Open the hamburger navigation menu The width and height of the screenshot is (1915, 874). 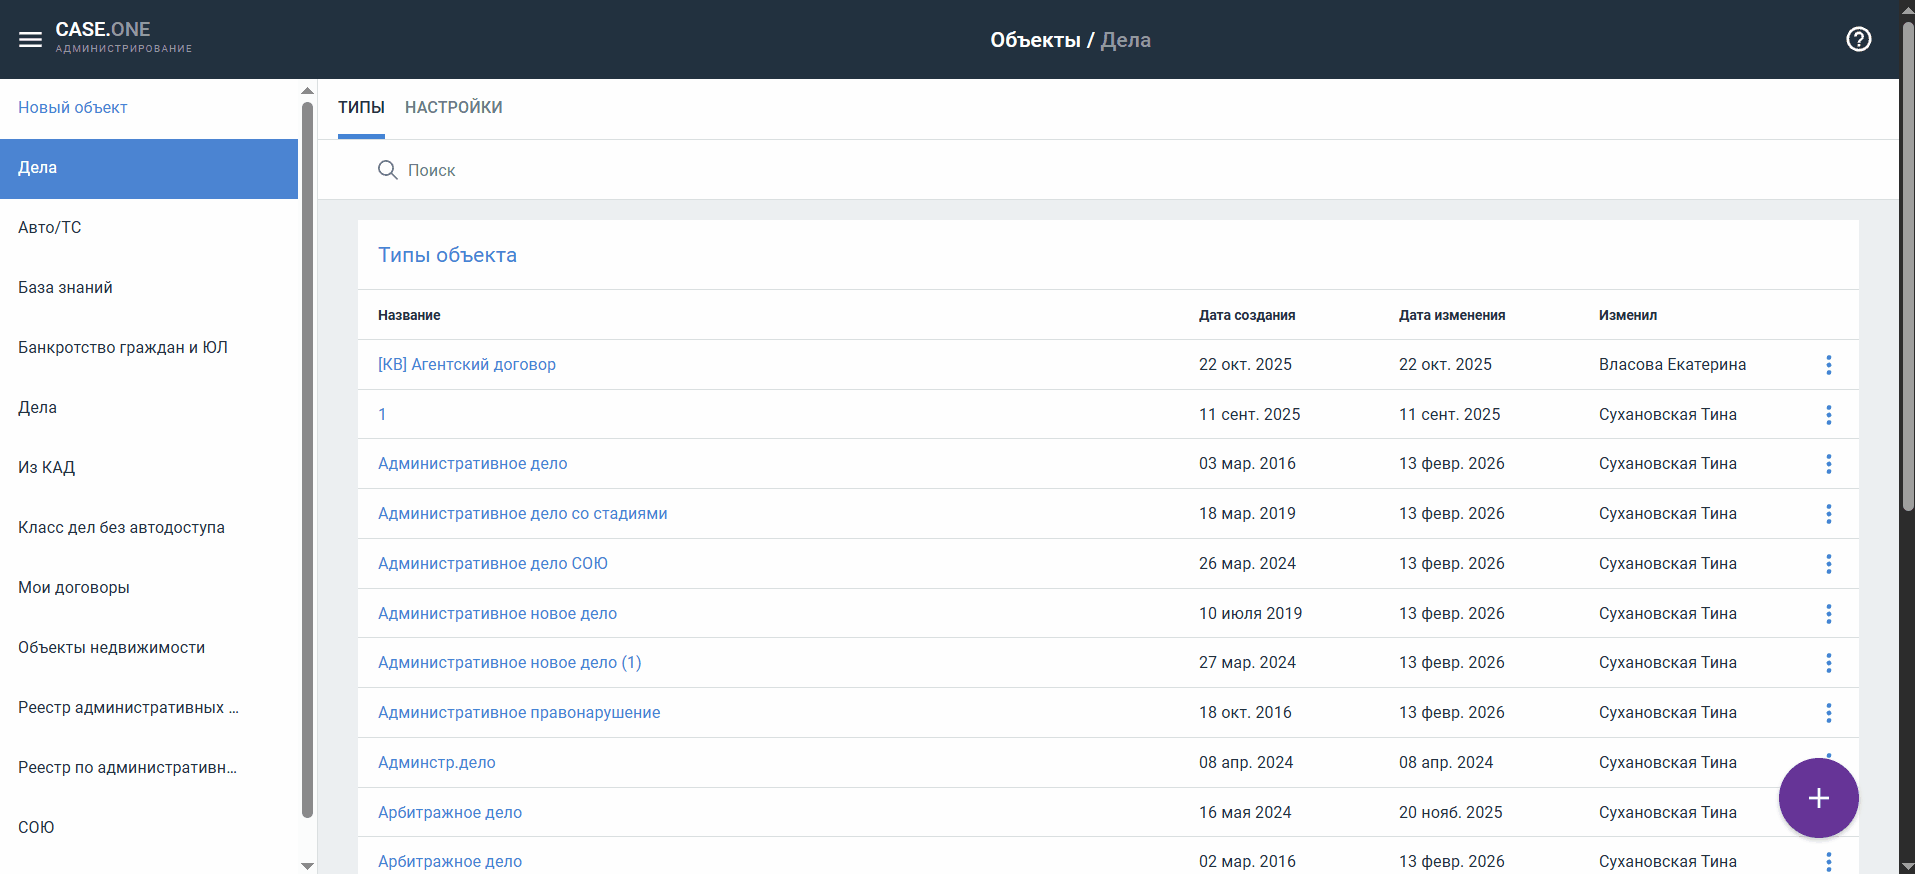coord(30,40)
